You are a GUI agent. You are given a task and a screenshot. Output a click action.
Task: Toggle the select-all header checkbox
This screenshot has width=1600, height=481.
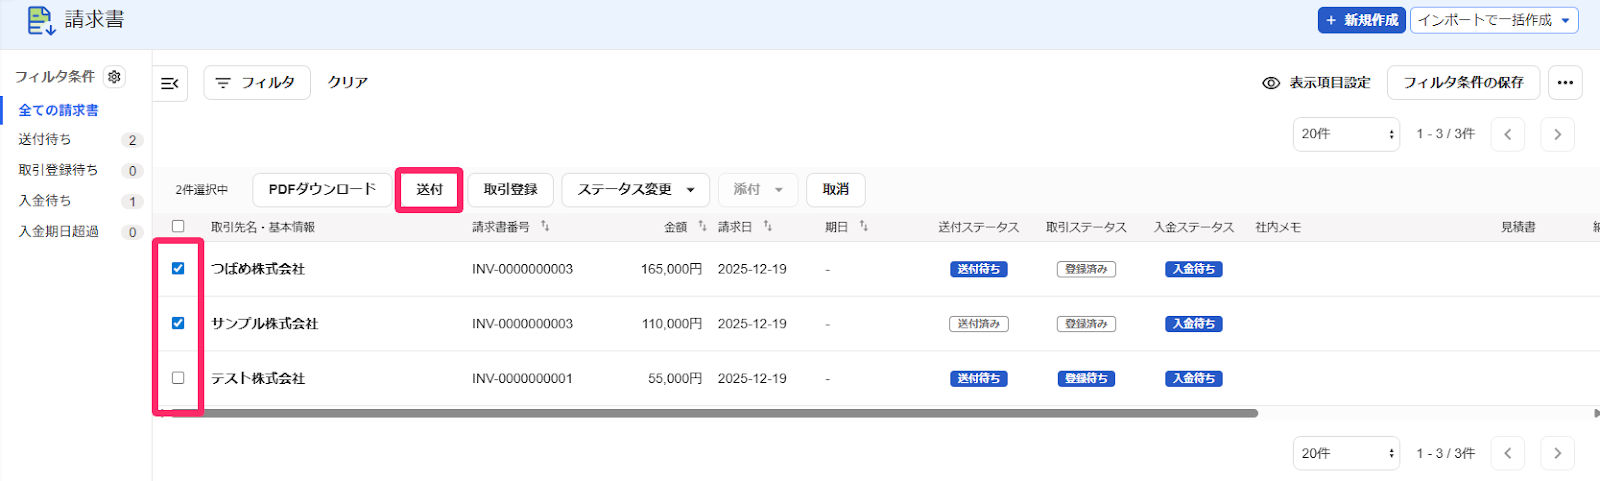178,227
